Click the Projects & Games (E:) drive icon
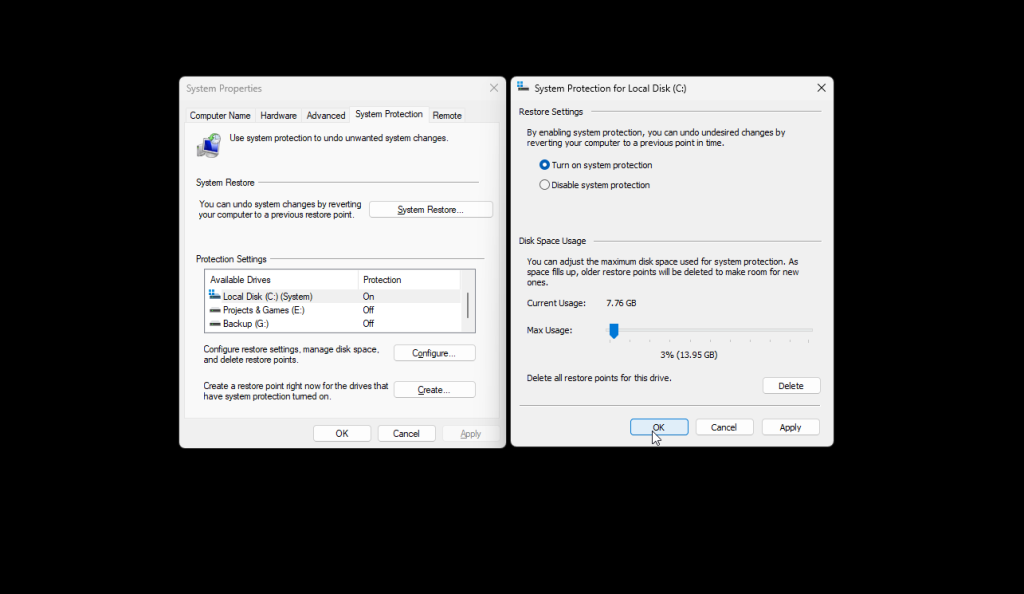 (215, 310)
